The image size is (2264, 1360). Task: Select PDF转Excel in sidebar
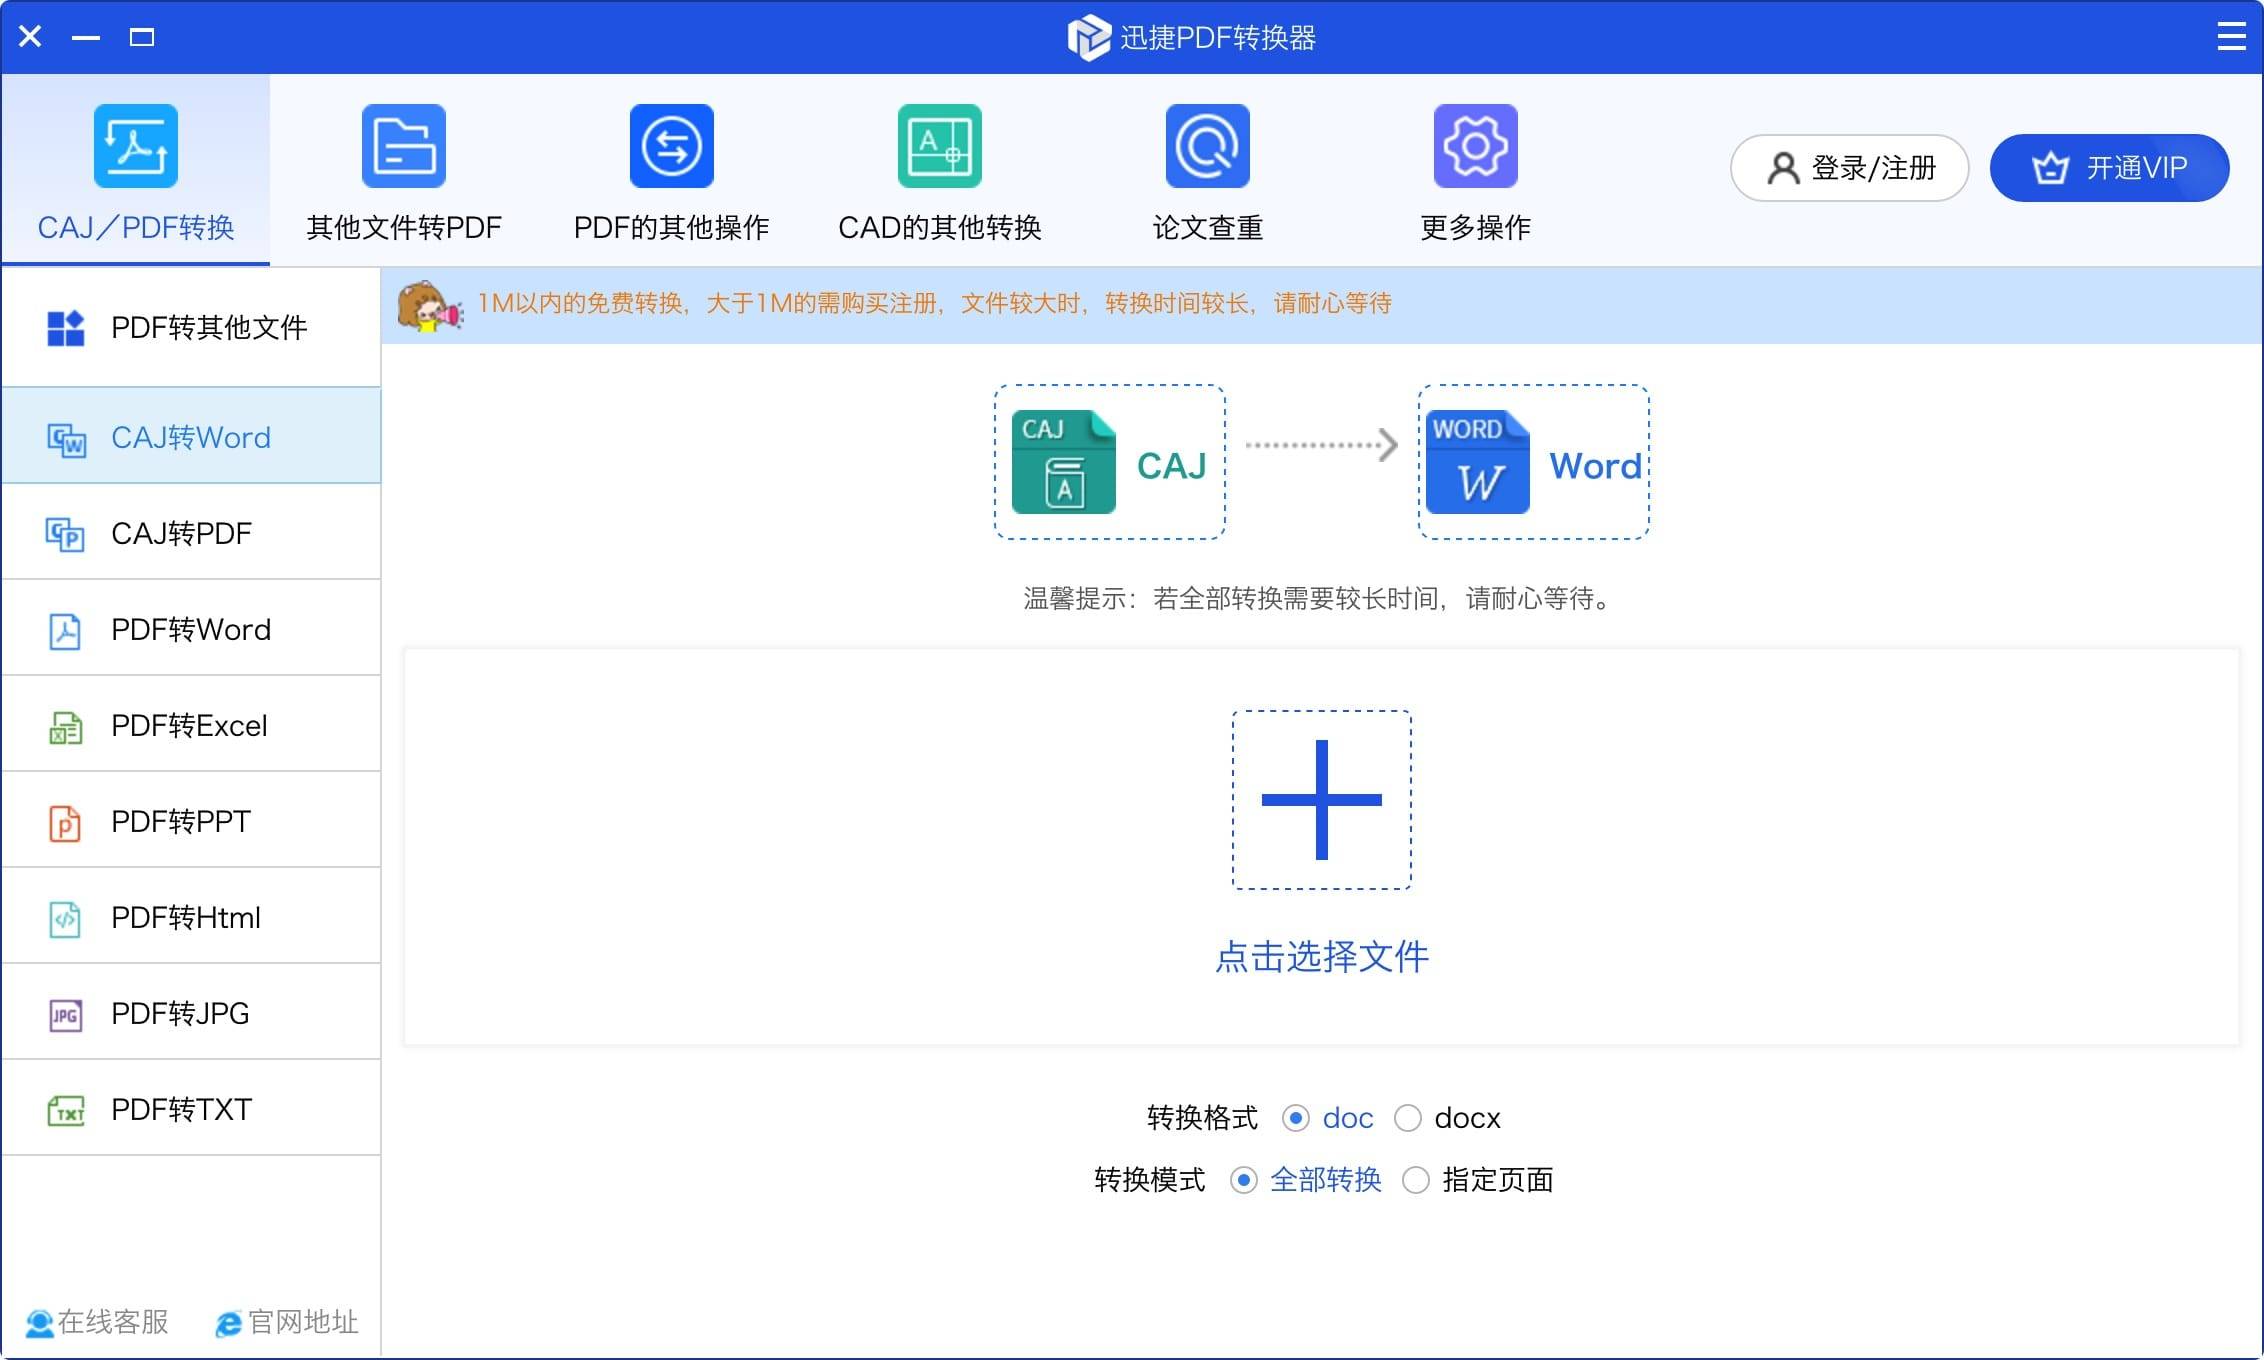(191, 724)
